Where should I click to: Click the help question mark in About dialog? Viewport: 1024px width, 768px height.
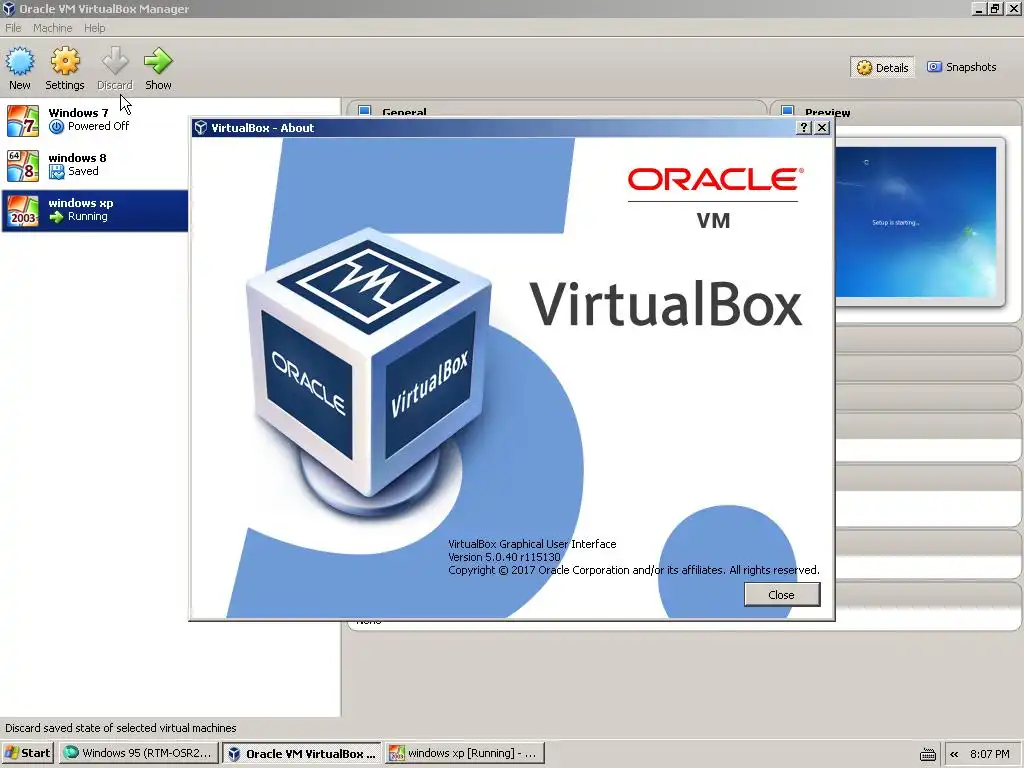(x=805, y=128)
